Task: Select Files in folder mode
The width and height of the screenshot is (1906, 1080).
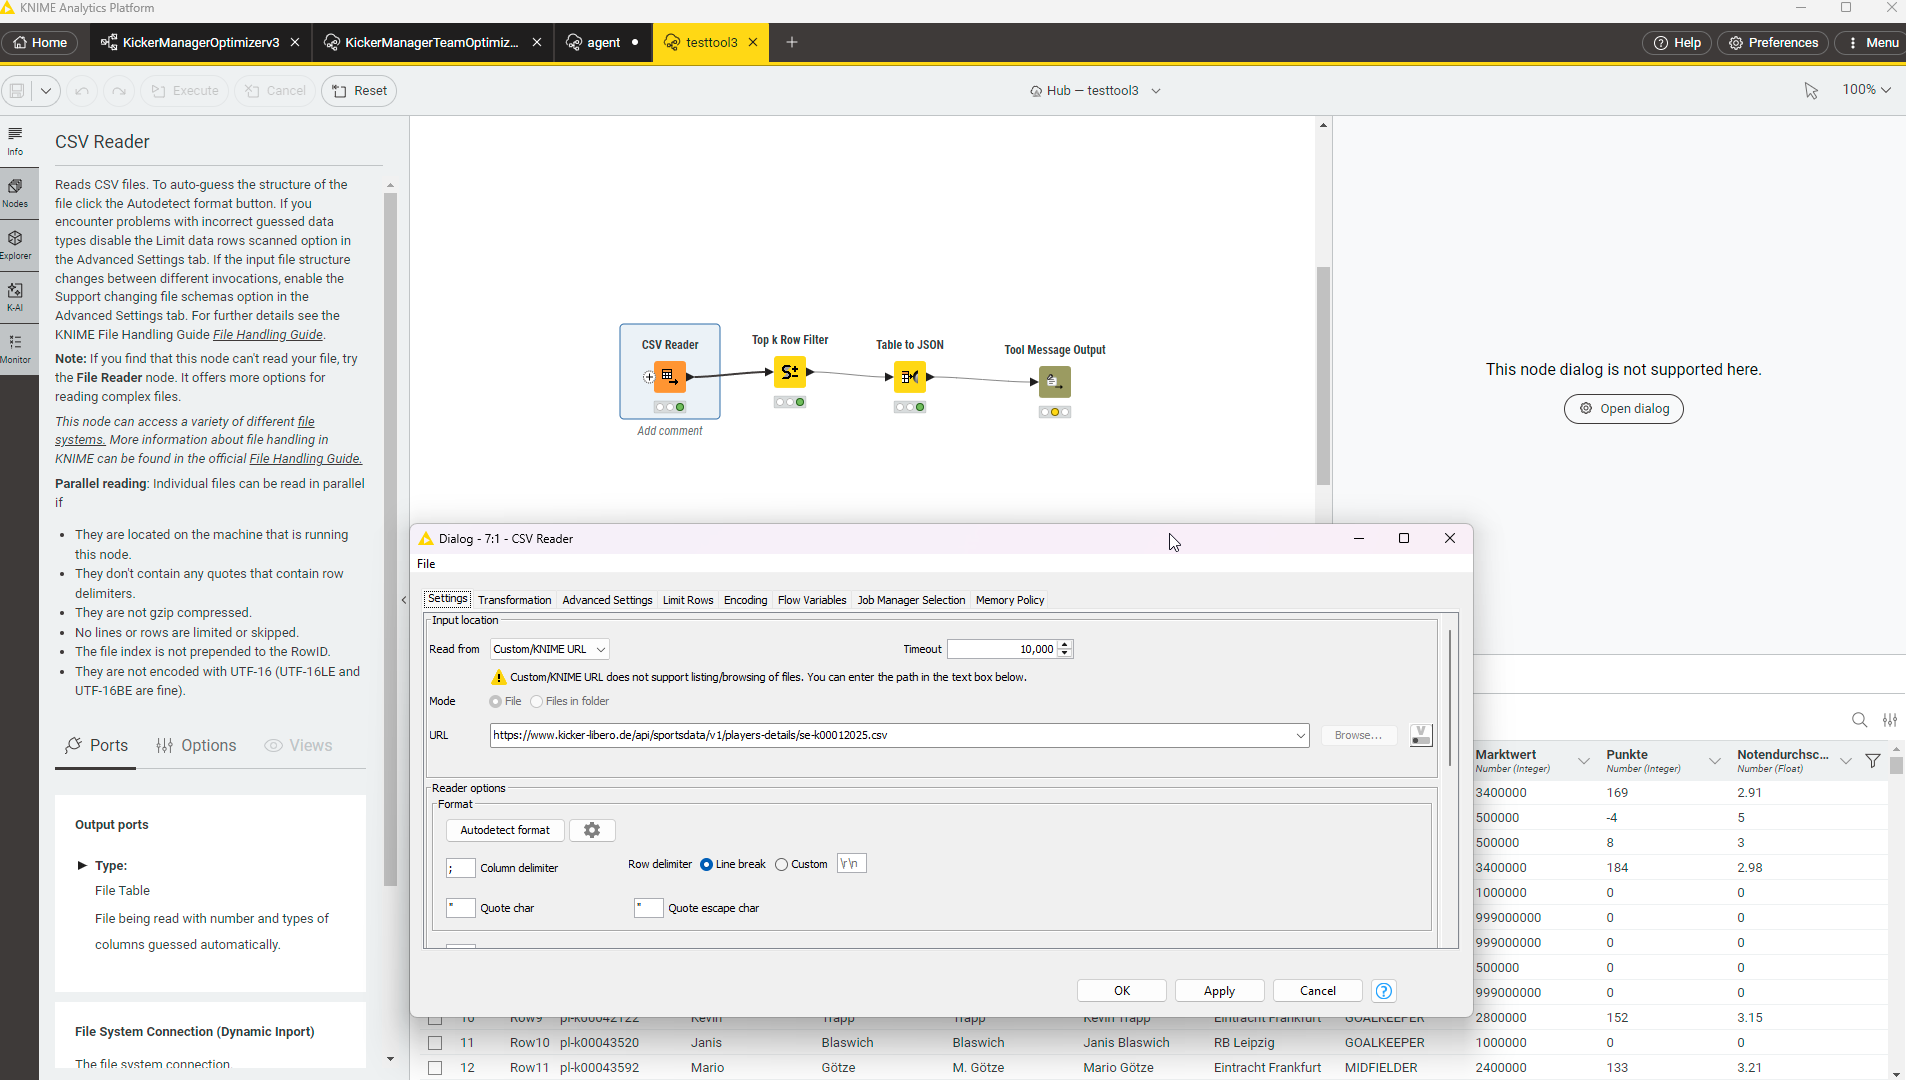Action: (537, 702)
